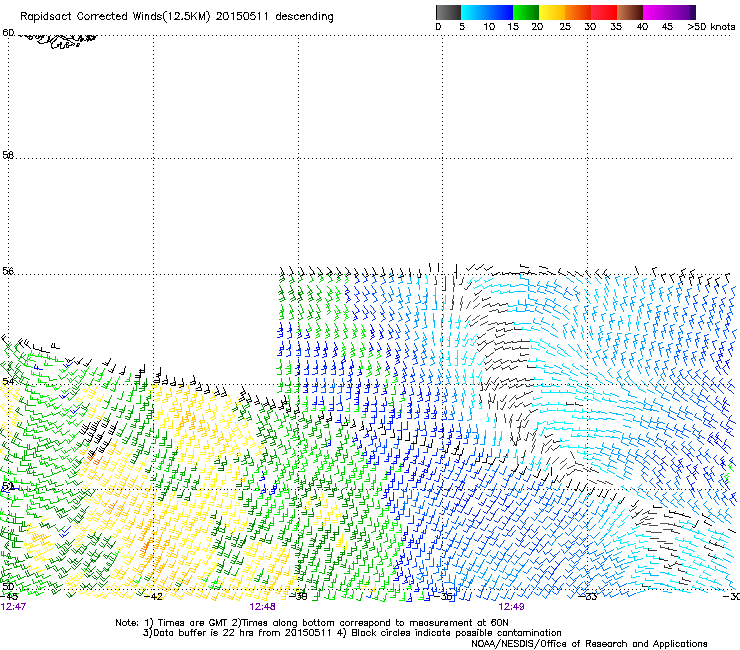Click the red 30-35 knots color segment
The image size is (740, 650).
[604, 12]
